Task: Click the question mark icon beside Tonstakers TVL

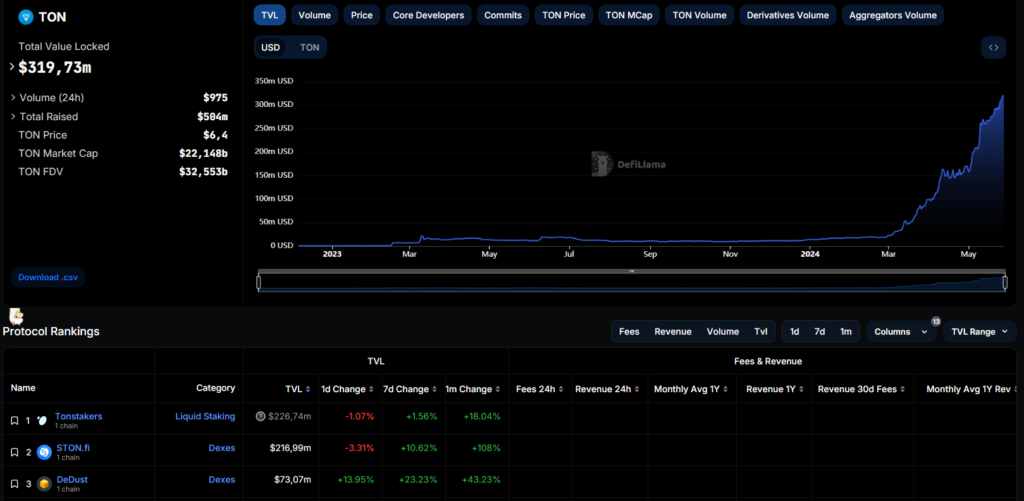Action: pos(260,416)
